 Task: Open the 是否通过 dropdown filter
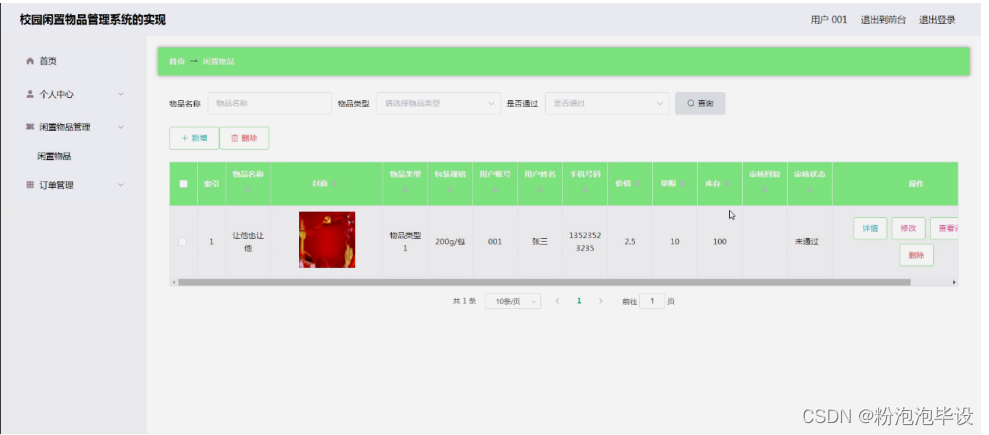coord(607,103)
